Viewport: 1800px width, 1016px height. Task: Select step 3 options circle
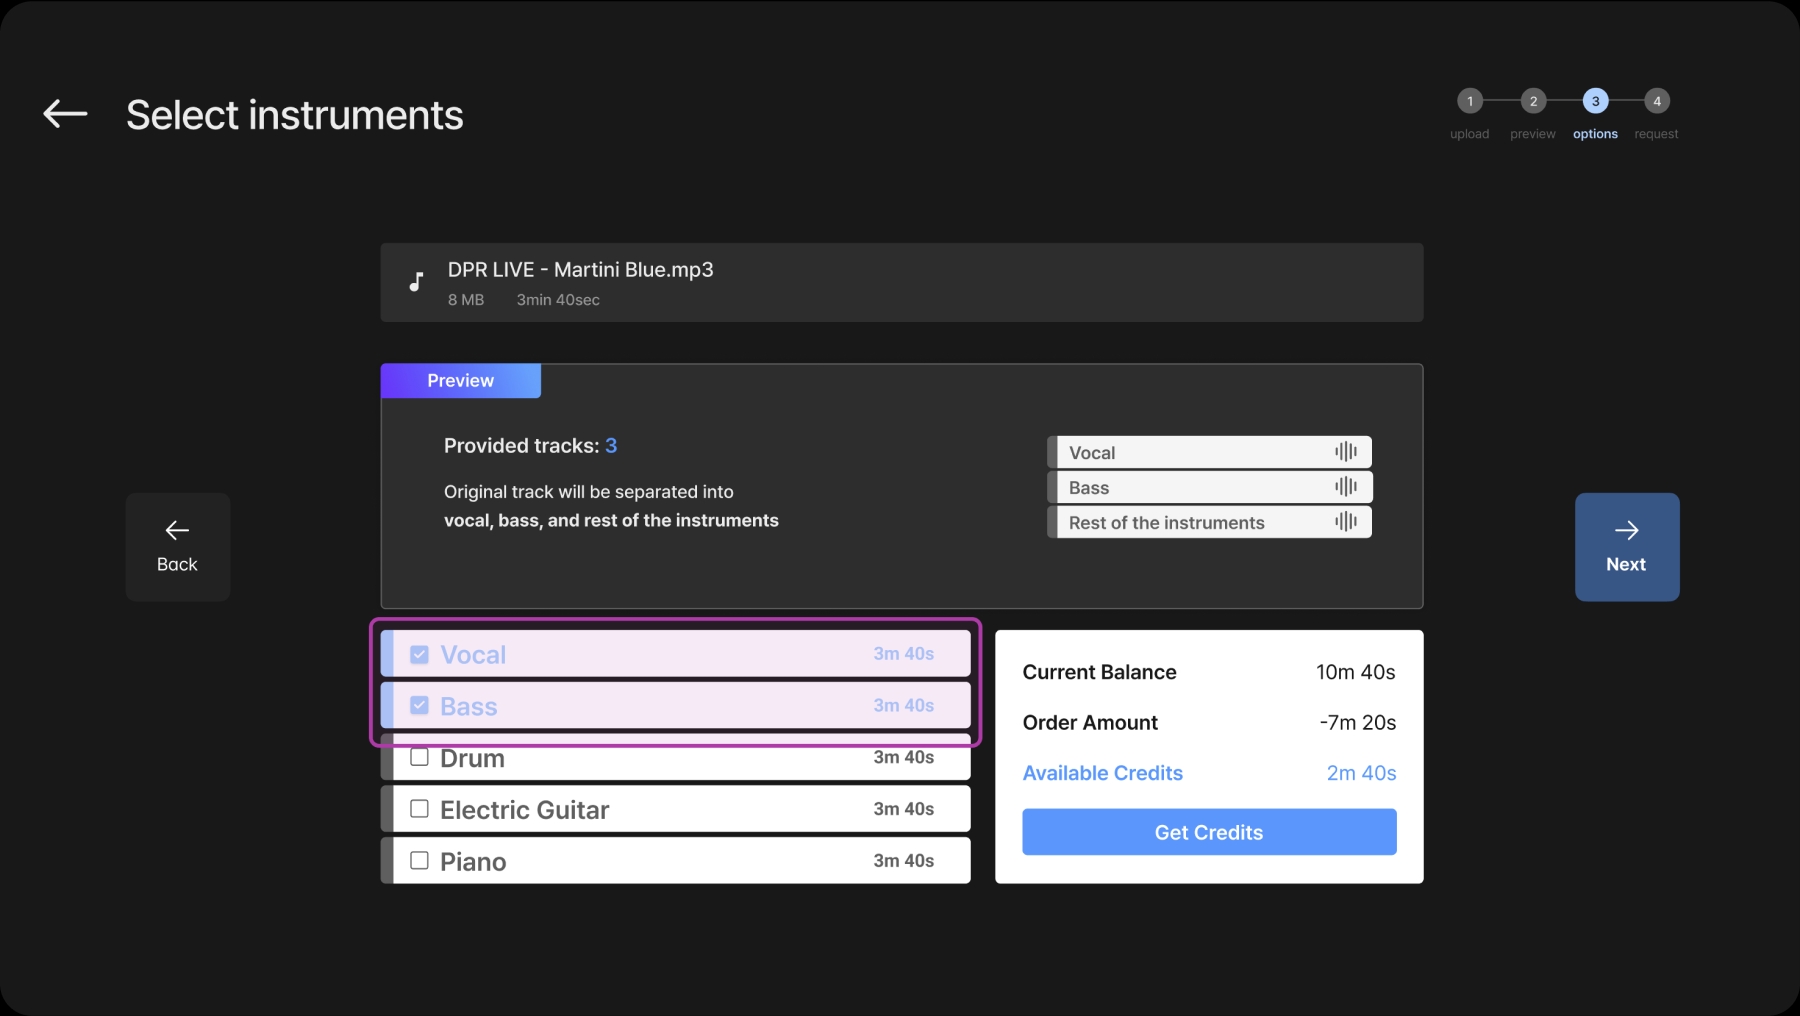click(1595, 101)
